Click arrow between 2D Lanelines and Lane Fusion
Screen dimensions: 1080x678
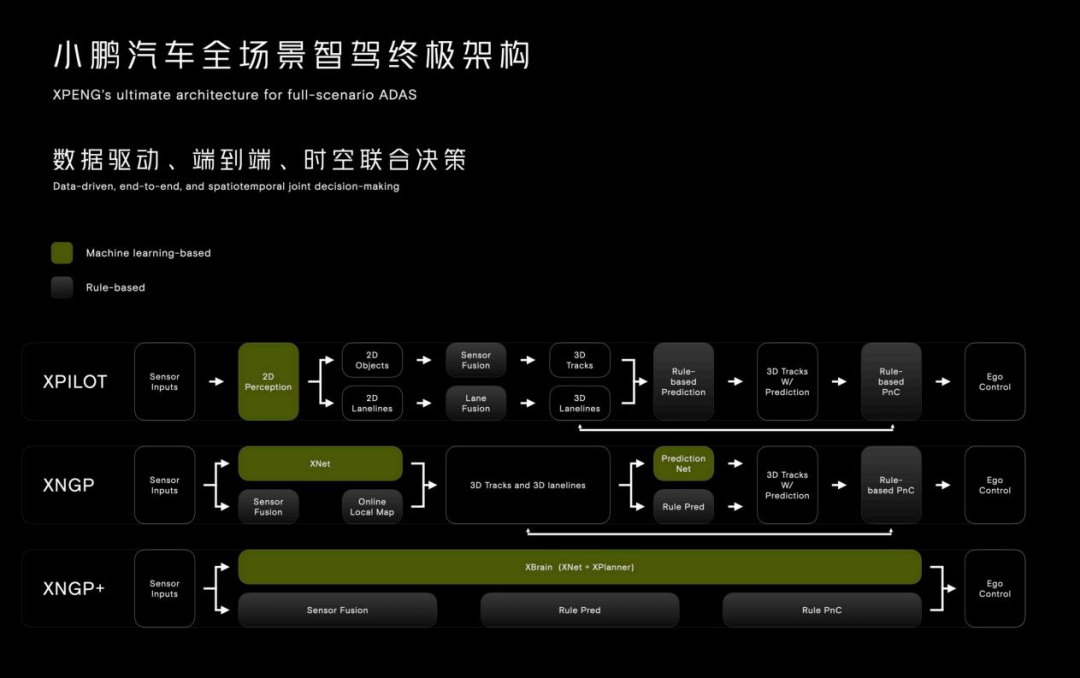coord(424,403)
